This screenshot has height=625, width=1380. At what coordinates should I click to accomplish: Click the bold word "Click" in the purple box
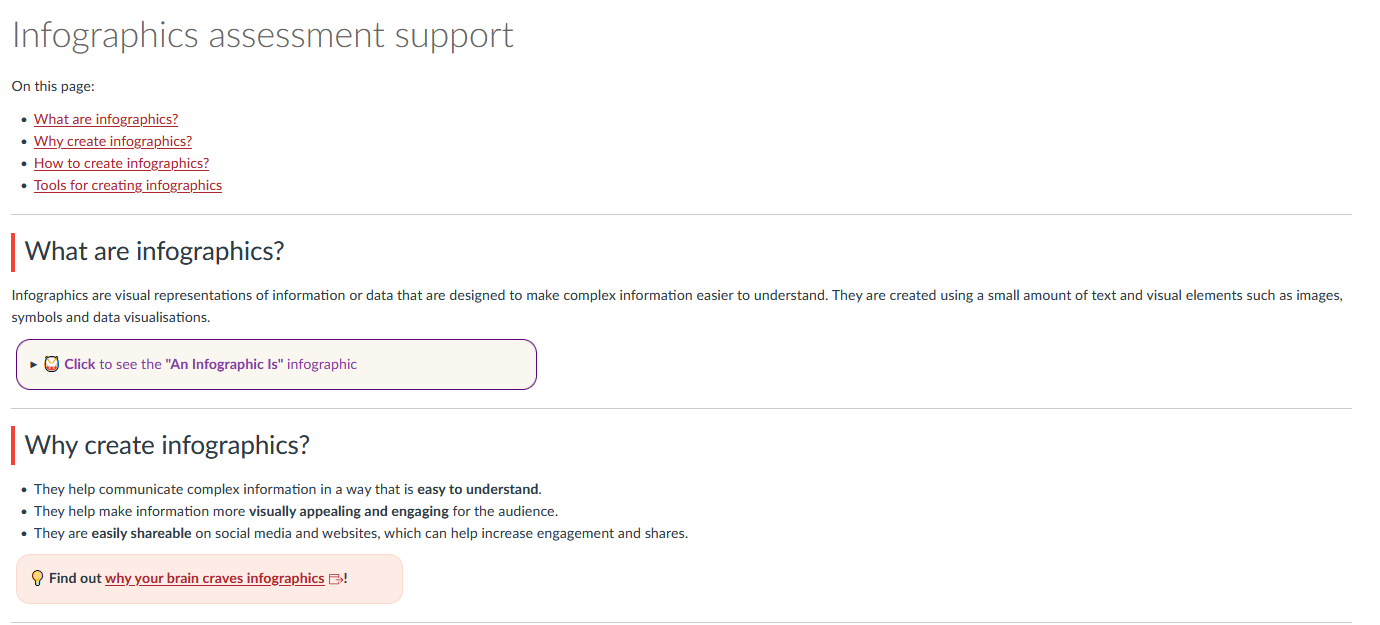[x=80, y=364]
